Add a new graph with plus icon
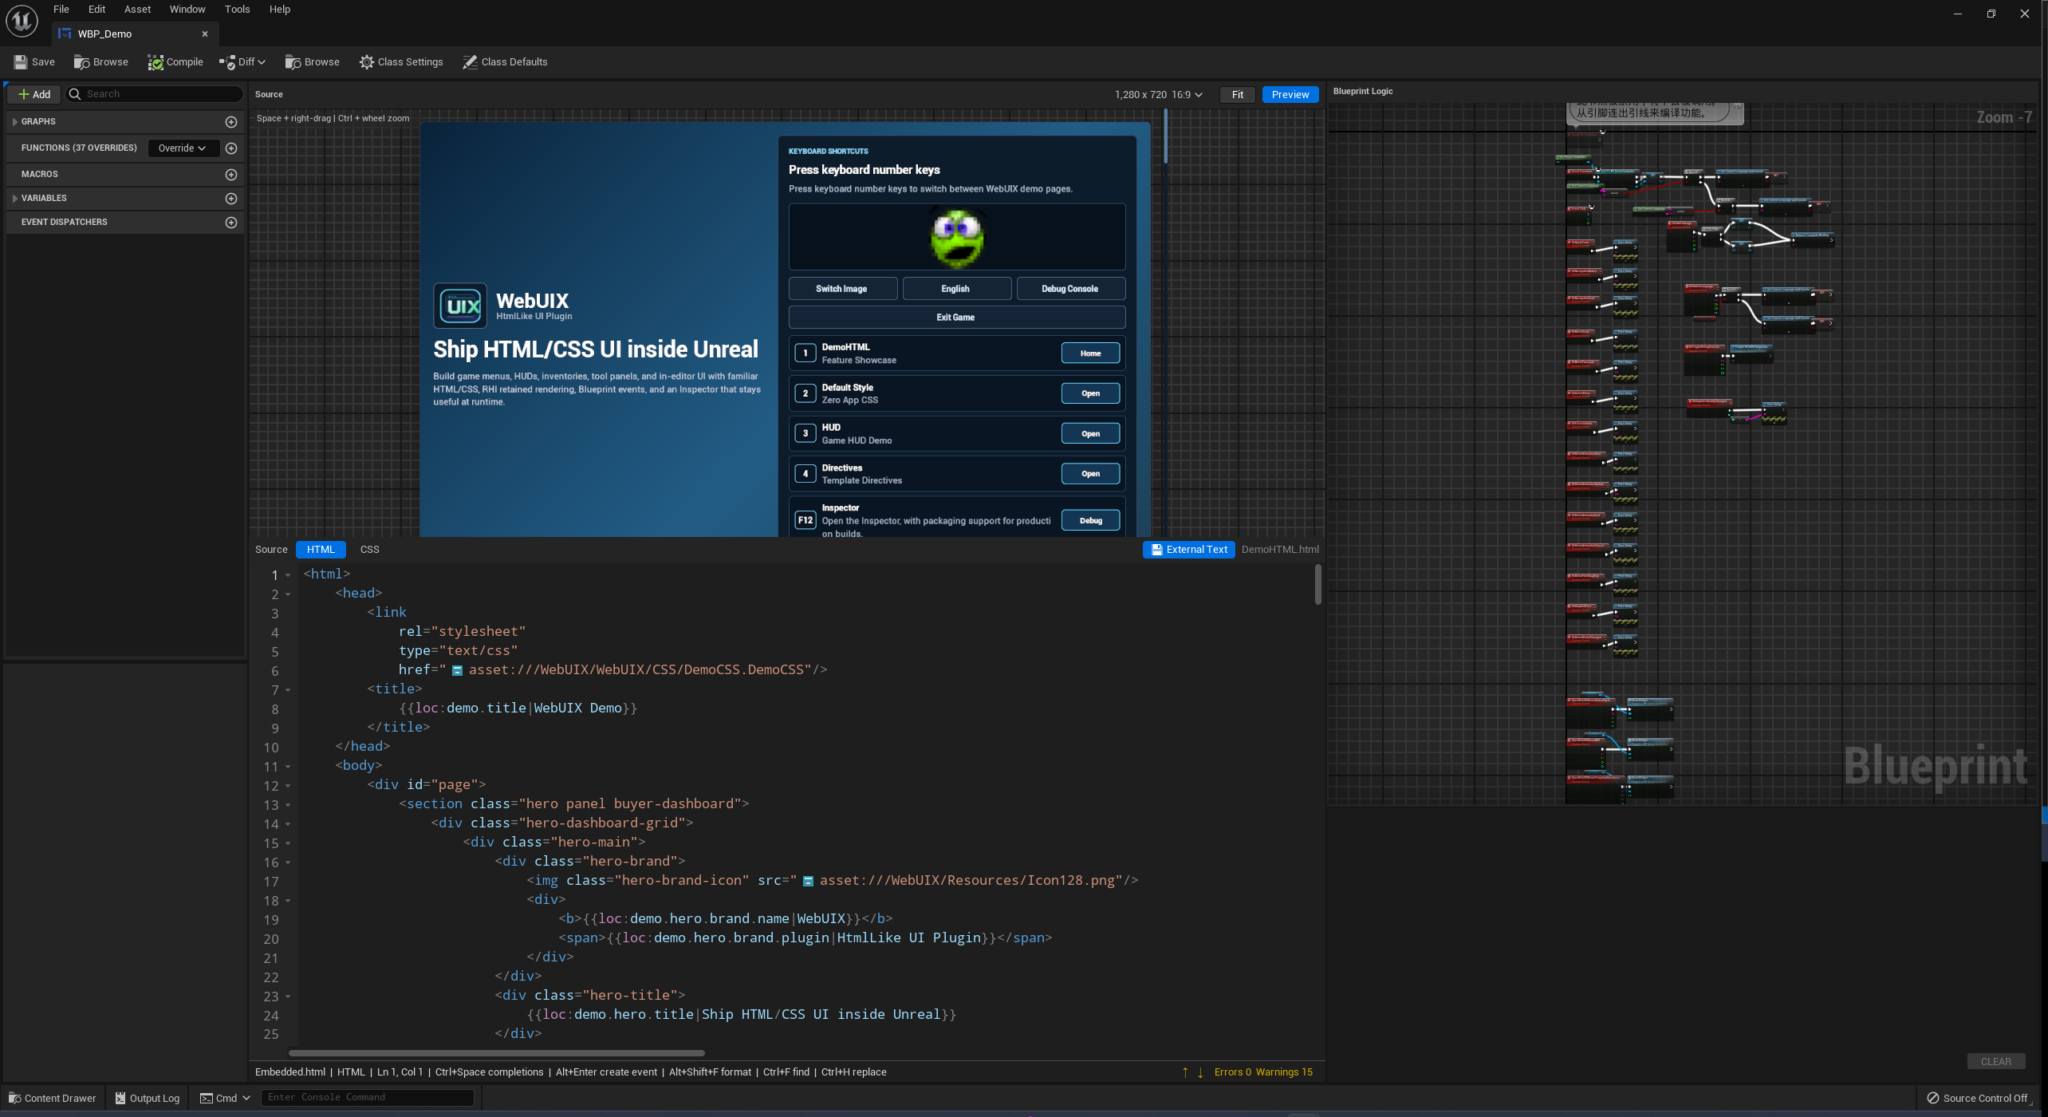Image resolution: width=2048 pixels, height=1117 pixels. point(231,122)
